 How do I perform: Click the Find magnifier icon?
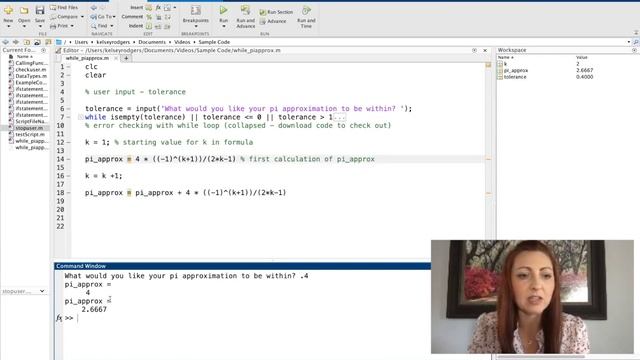click(x=93, y=26)
